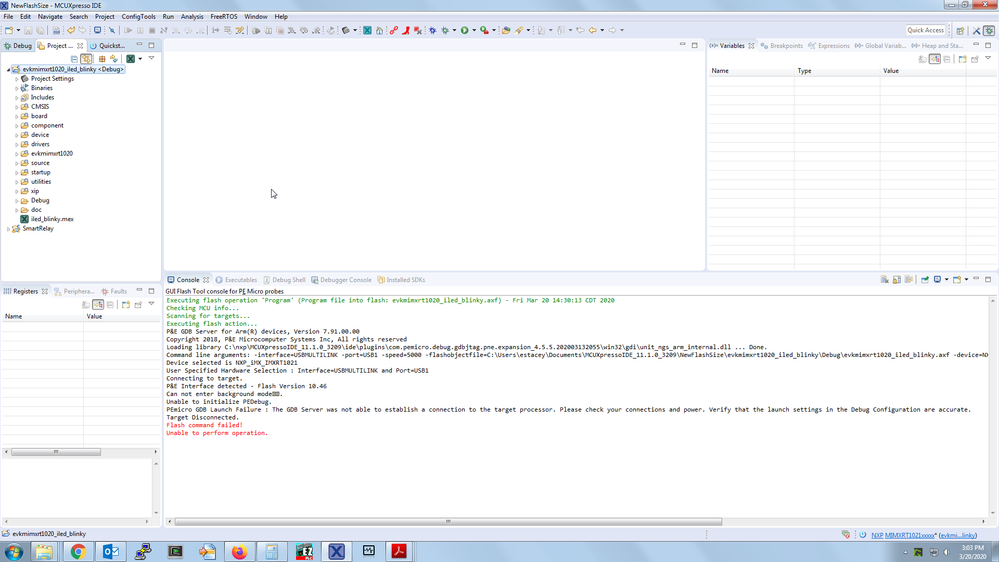Switch to the Debugger Console tab

tap(341, 280)
